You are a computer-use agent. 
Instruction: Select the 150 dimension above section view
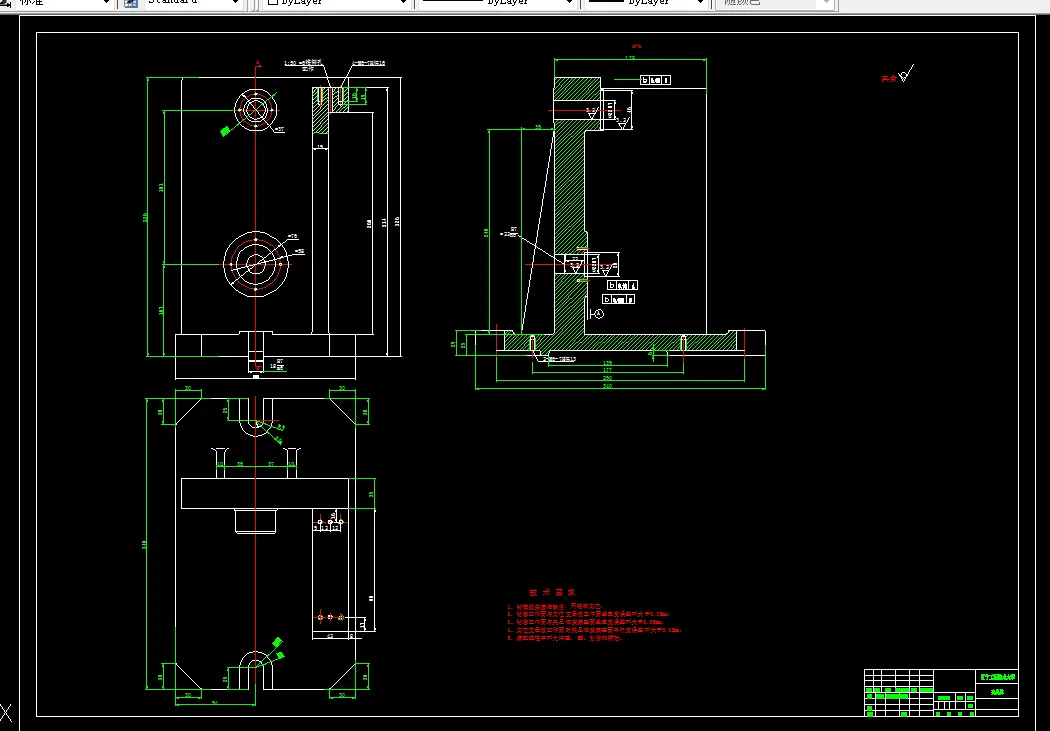tap(630, 58)
